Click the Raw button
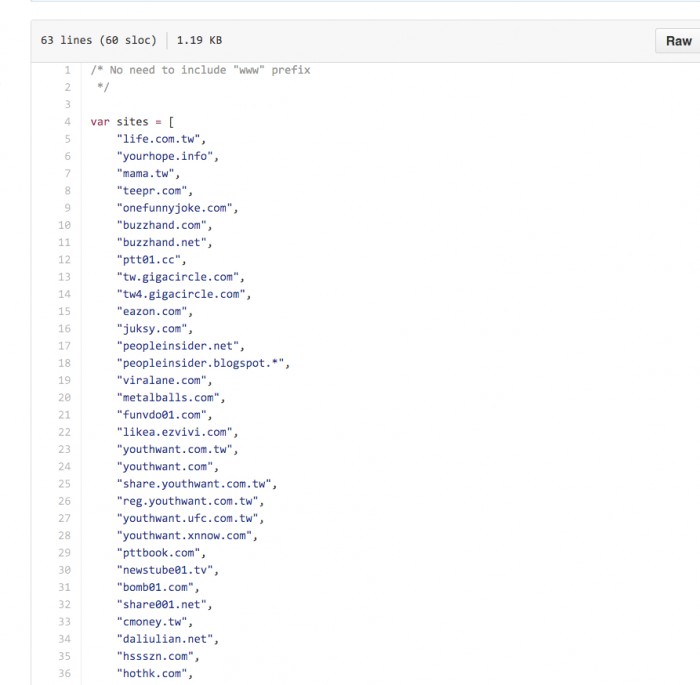Screen dimensions: 700x685 point(678,41)
